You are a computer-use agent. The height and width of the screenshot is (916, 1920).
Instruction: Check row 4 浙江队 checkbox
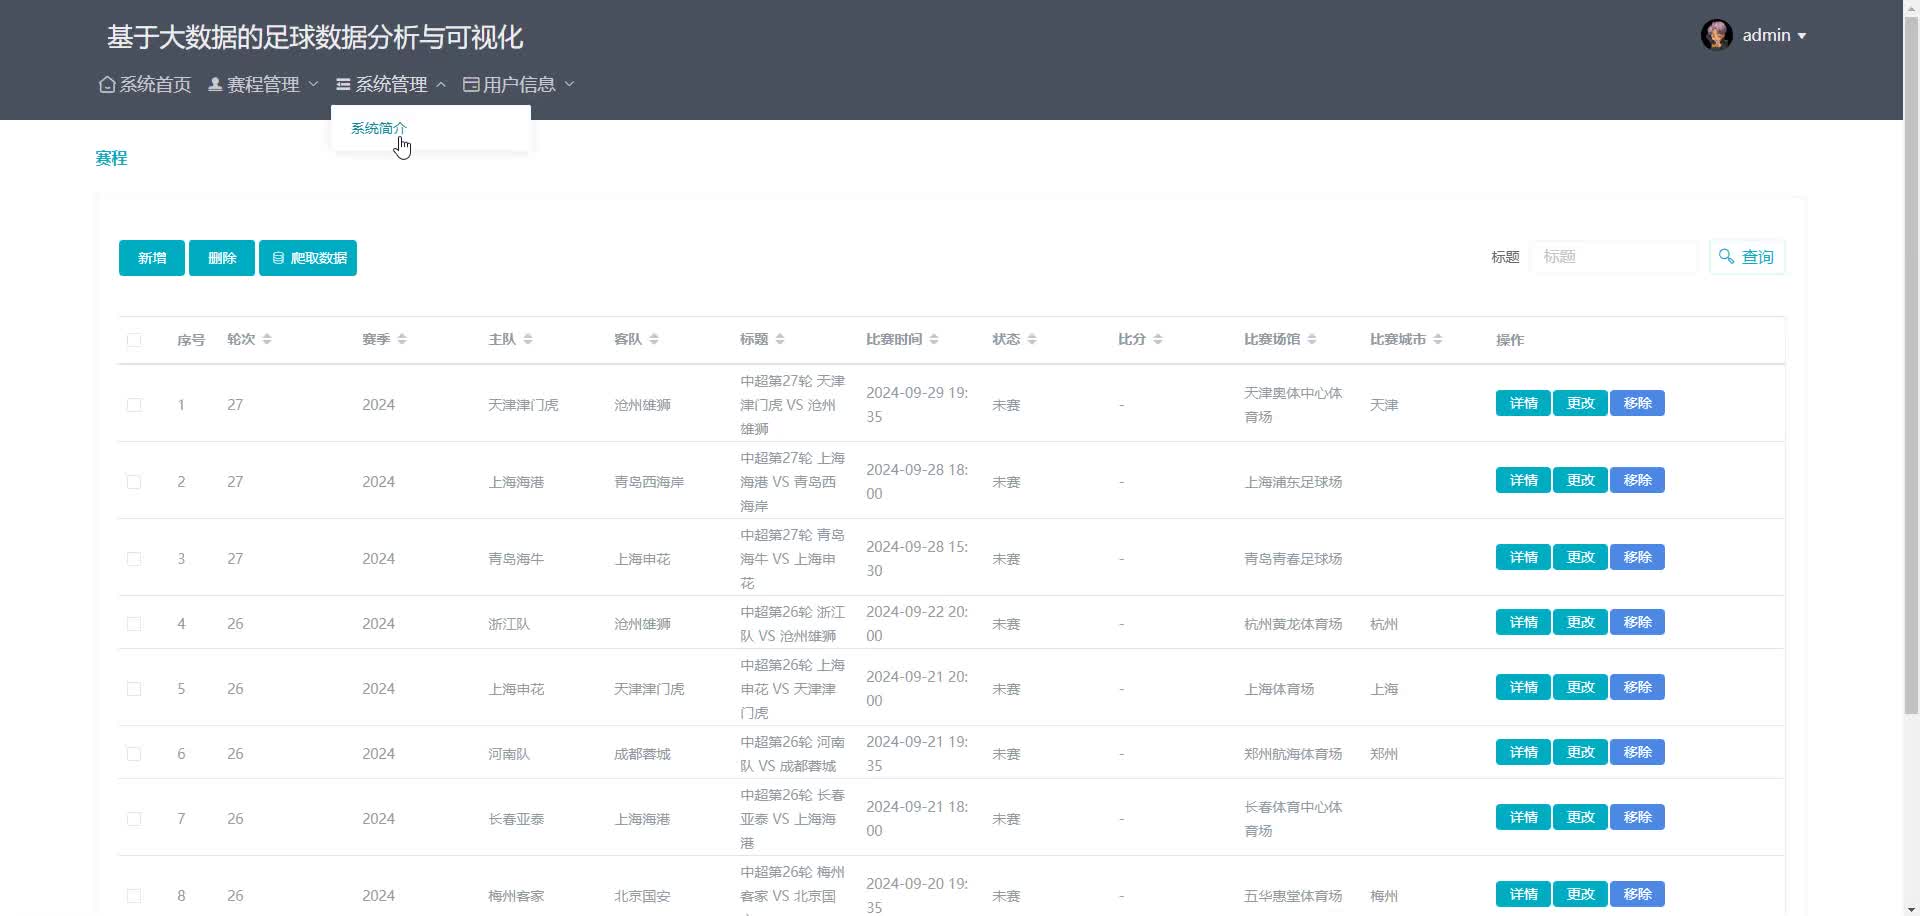[x=134, y=624]
